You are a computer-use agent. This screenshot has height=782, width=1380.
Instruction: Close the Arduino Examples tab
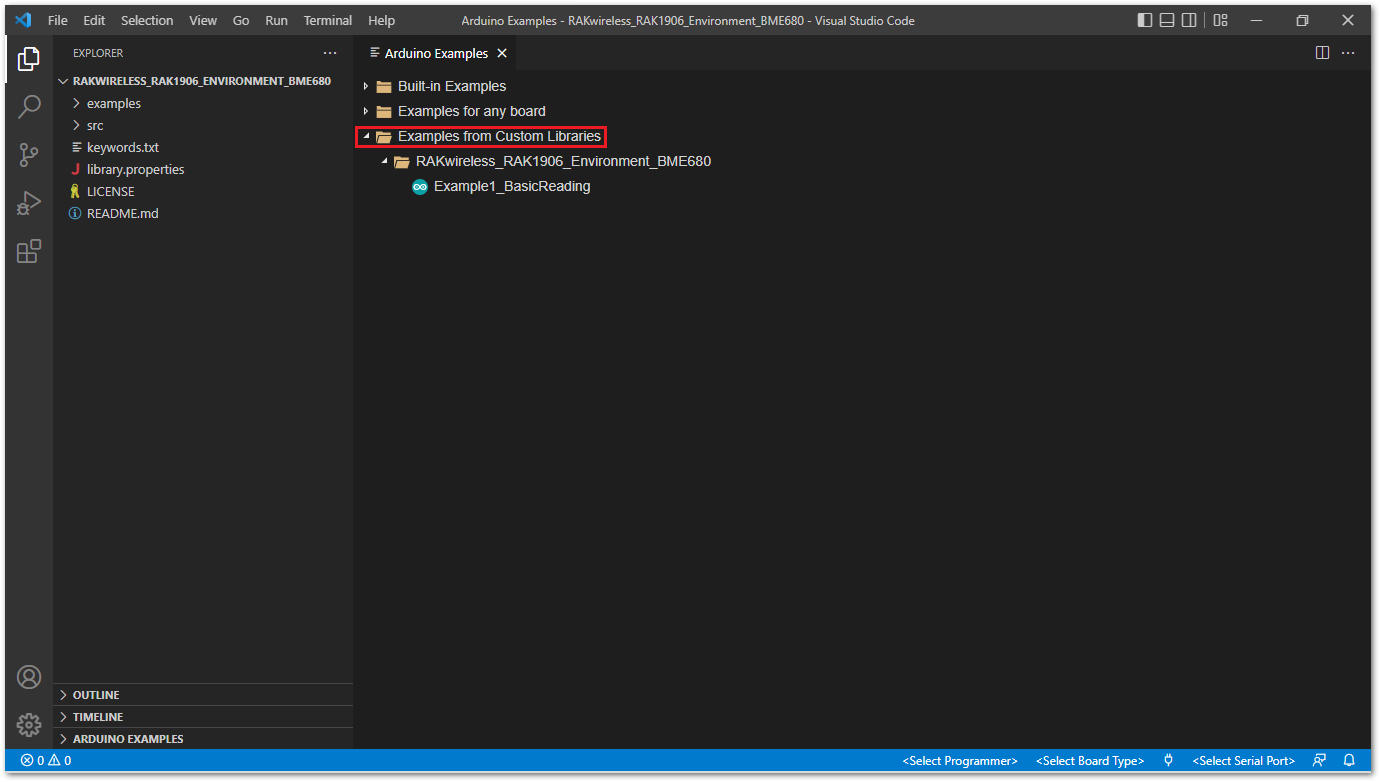(502, 53)
